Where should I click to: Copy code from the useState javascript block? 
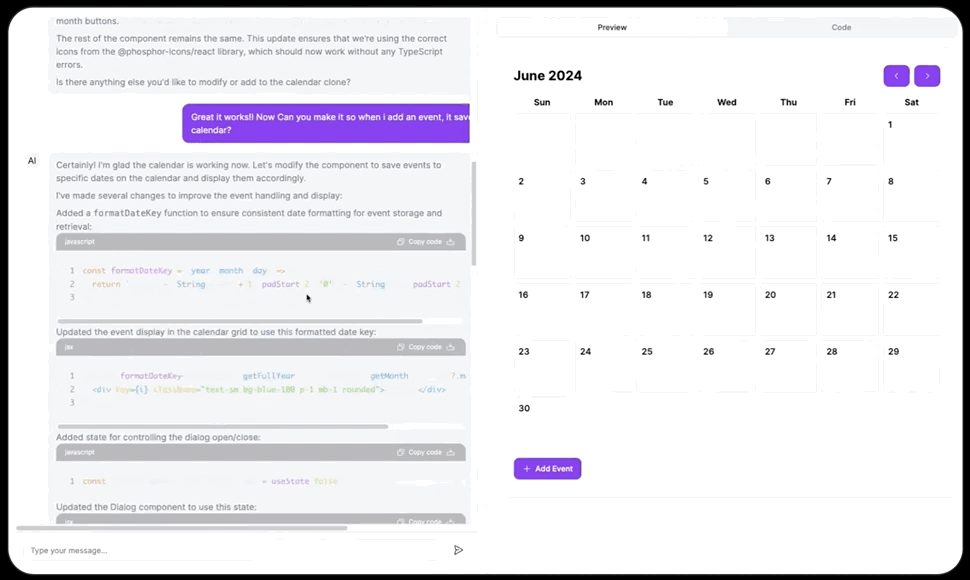[x=419, y=452]
